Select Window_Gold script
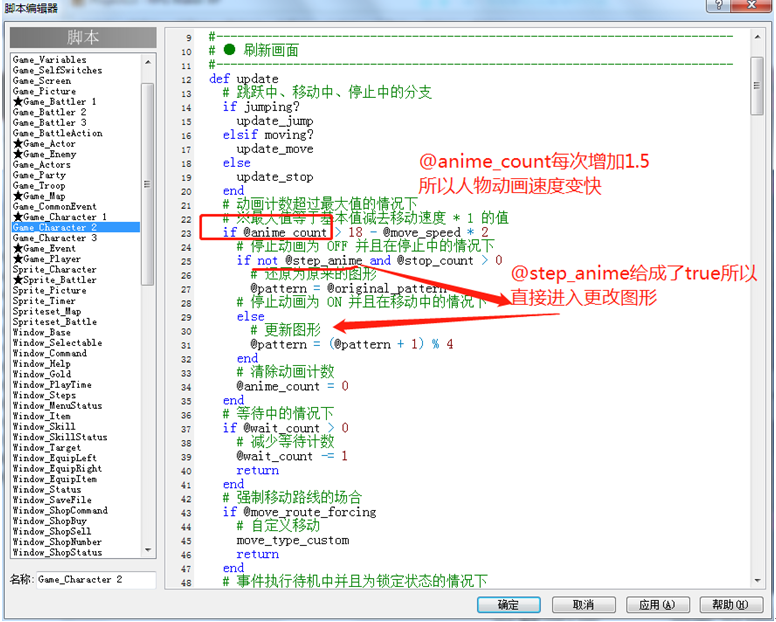The image size is (776, 622). pos(42,374)
